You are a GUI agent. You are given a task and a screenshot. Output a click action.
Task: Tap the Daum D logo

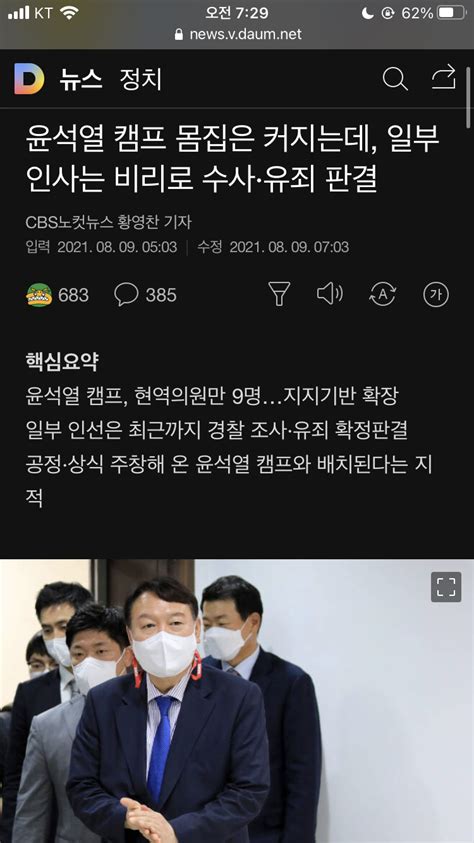[x=29, y=79]
